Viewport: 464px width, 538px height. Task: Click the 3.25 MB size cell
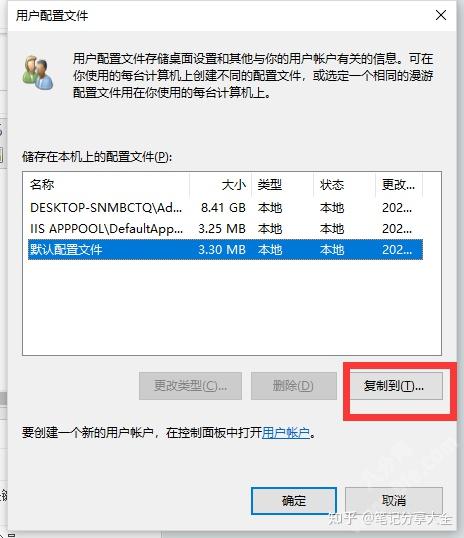[x=222, y=229]
